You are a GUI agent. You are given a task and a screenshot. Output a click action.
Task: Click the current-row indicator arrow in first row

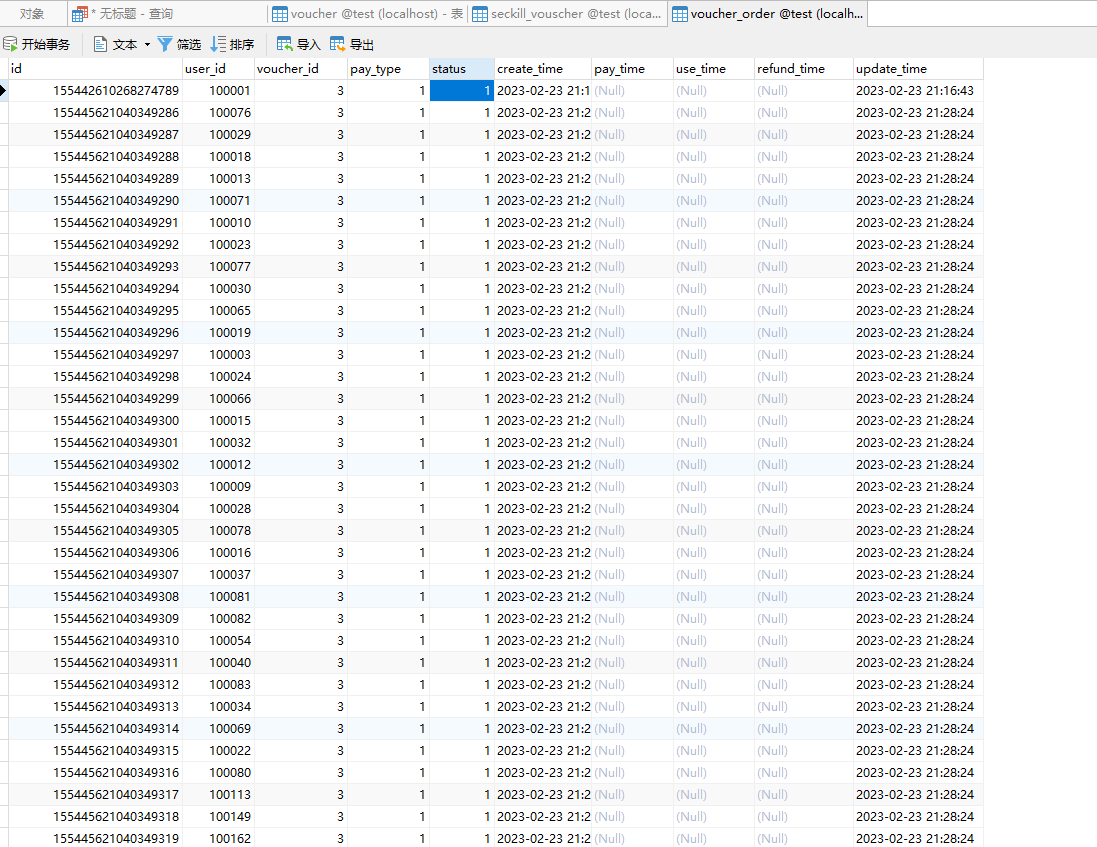[4, 91]
